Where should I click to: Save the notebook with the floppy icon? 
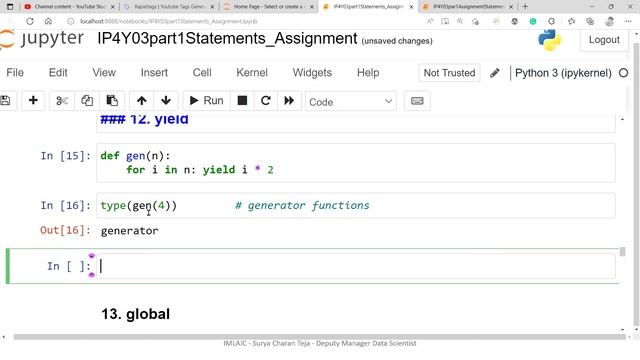click(x=6, y=101)
